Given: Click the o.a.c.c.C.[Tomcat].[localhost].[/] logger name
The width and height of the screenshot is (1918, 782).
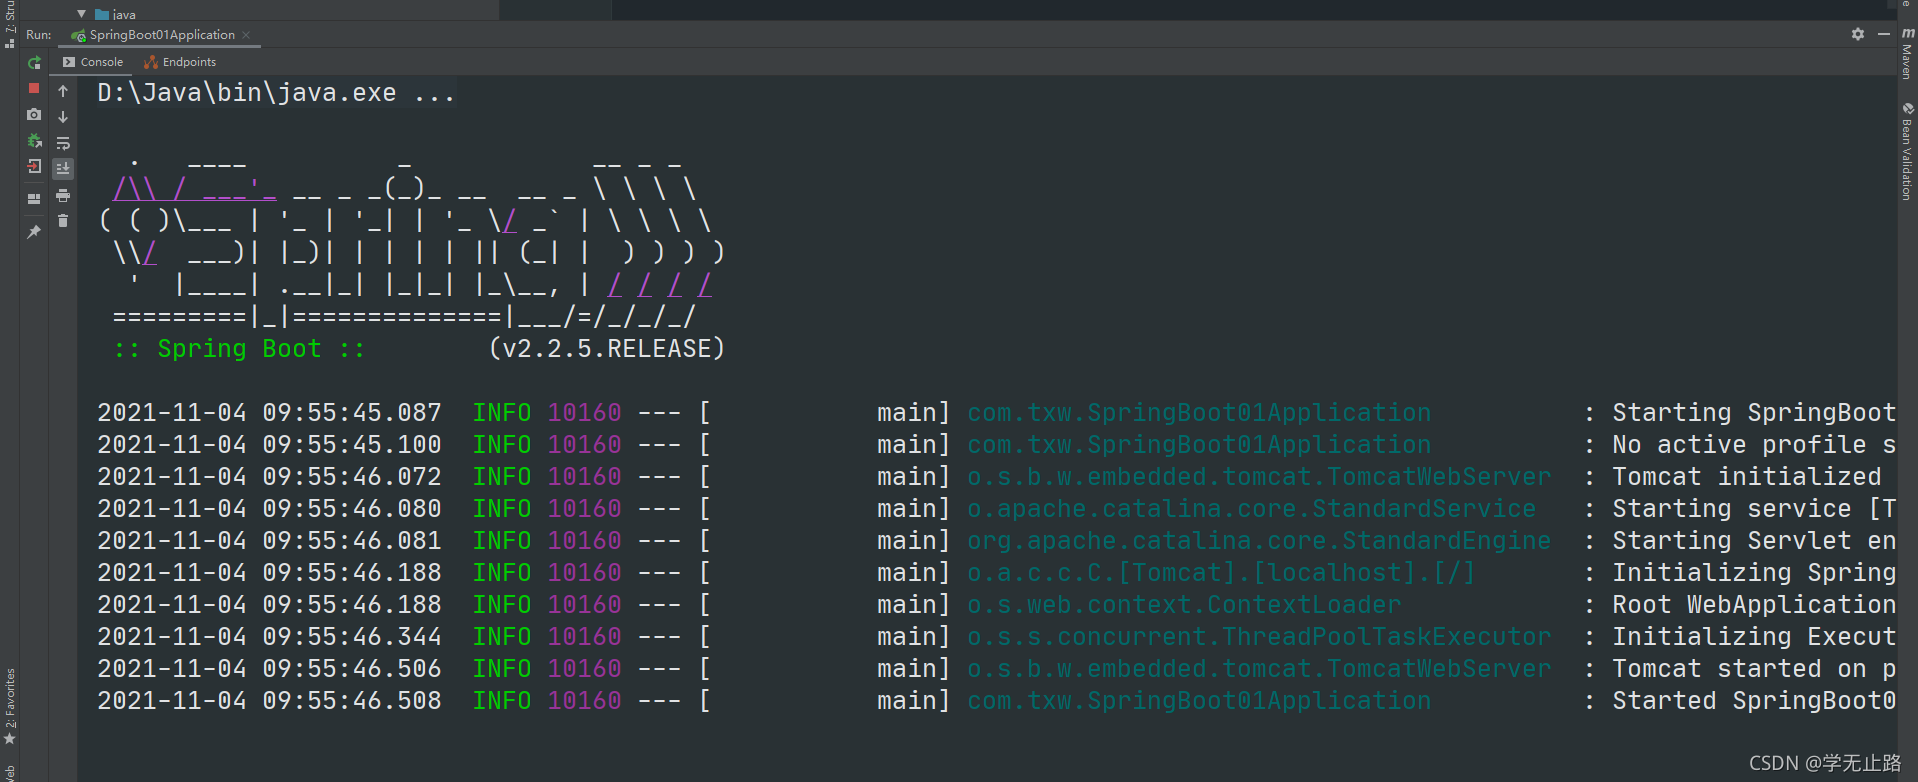Looking at the screenshot, I should click(1221, 573).
